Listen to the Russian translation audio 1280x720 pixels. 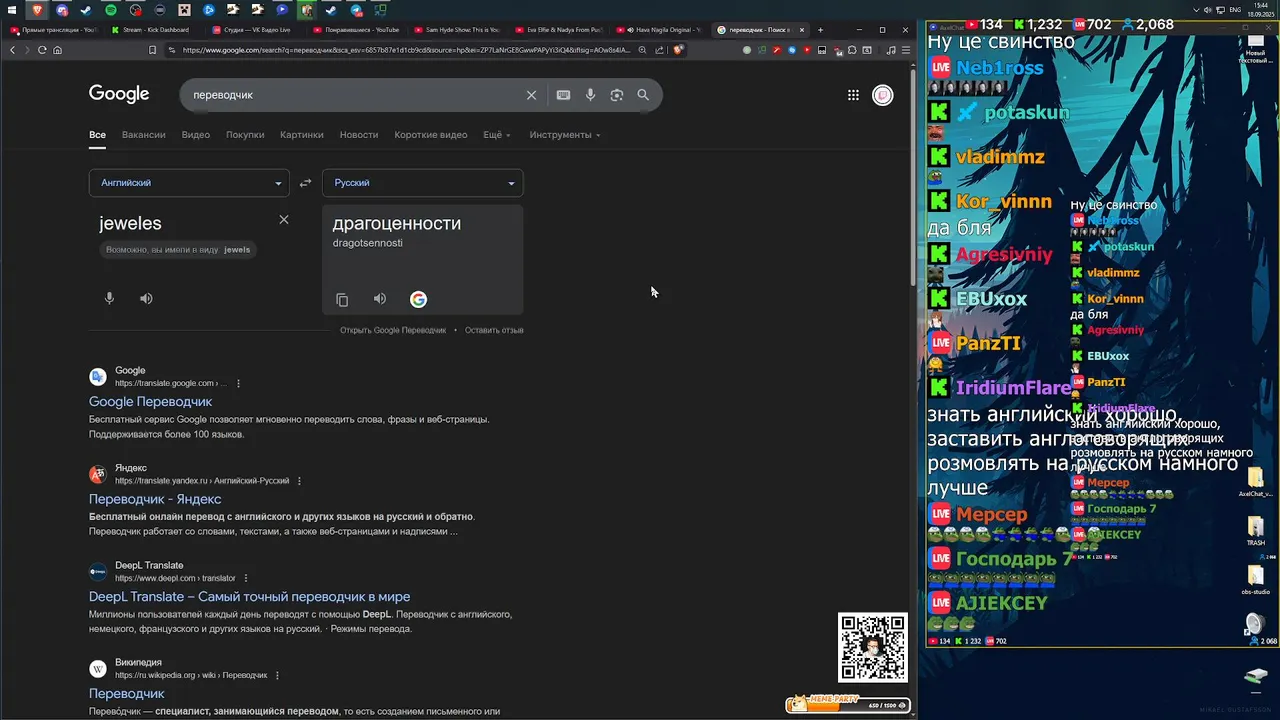click(x=380, y=299)
